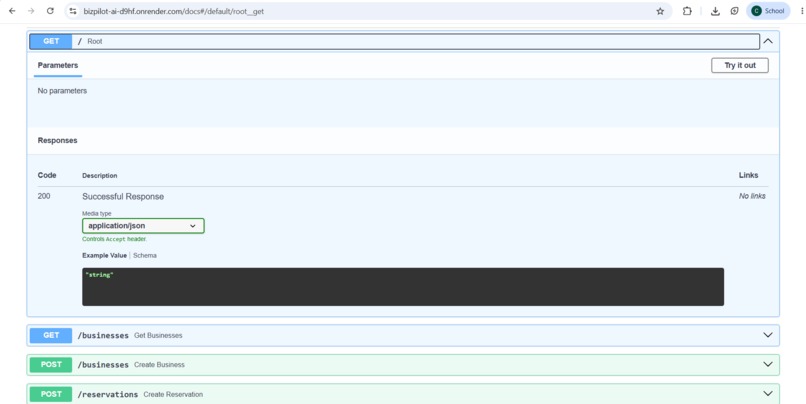Viewport: 806px width, 404px height.
Task: Click "Successful Response" description text
Action: click(x=123, y=196)
